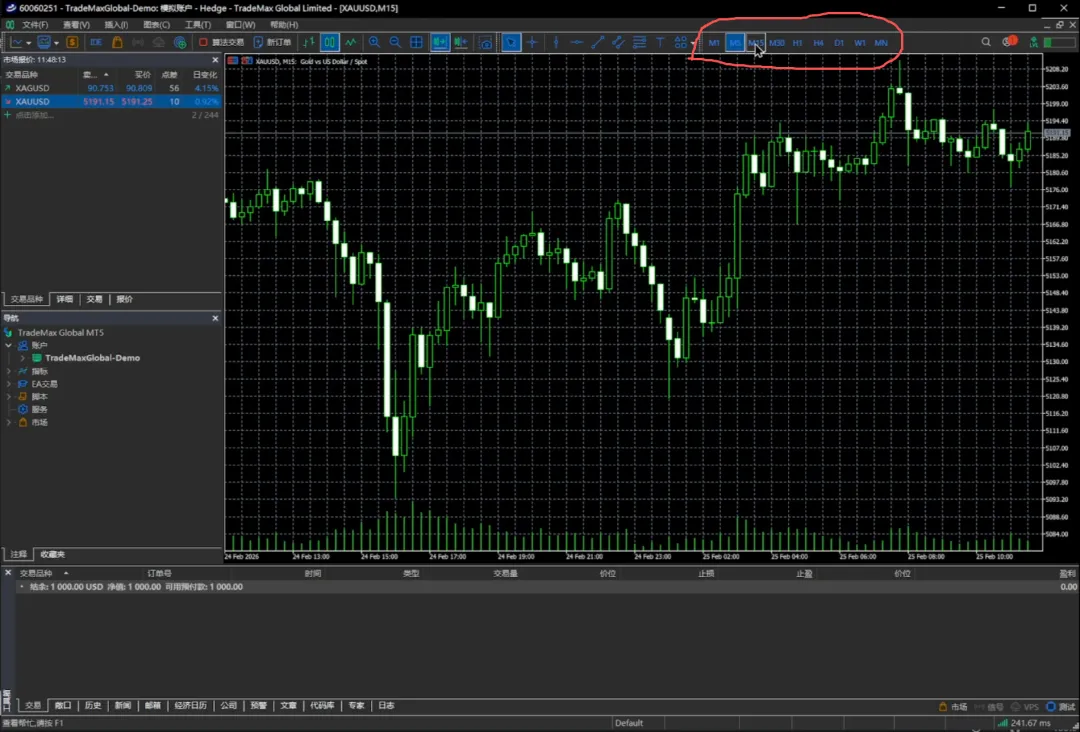Image resolution: width=1080 pixels, height=732 pixels.
Task: Toggle the chart auto scroll button
Action: 439,42
